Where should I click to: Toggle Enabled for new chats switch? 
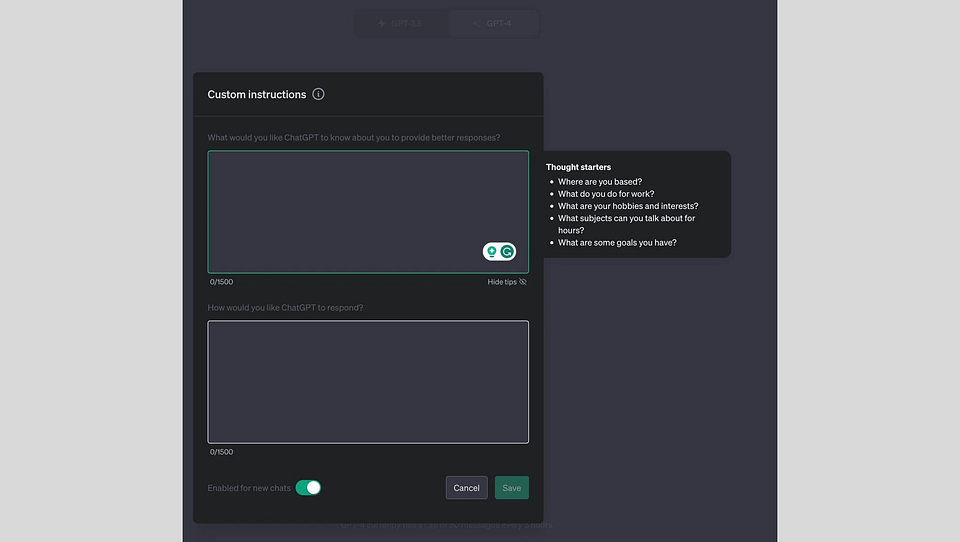(308, 487)
